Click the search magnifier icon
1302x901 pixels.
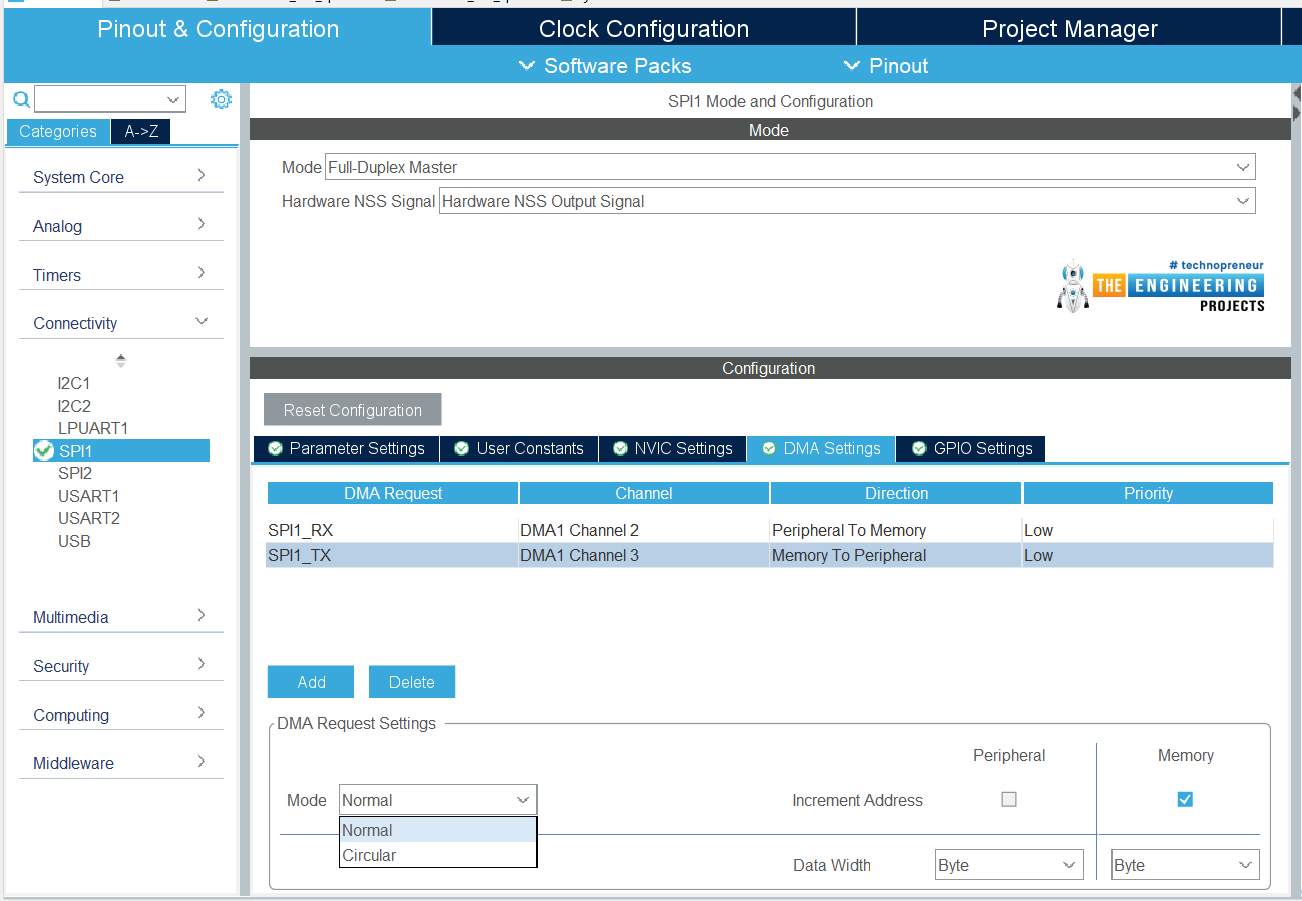[21, 99]
